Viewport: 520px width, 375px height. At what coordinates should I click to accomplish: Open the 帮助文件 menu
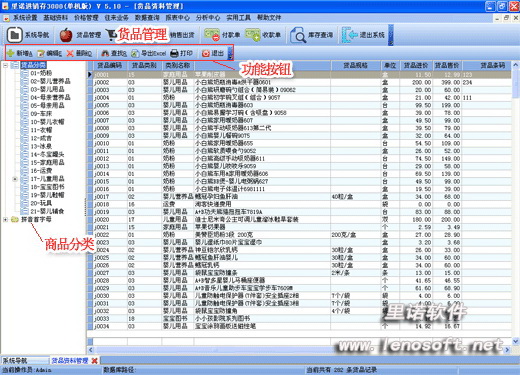pyautogui.click(x=269, y=18)
